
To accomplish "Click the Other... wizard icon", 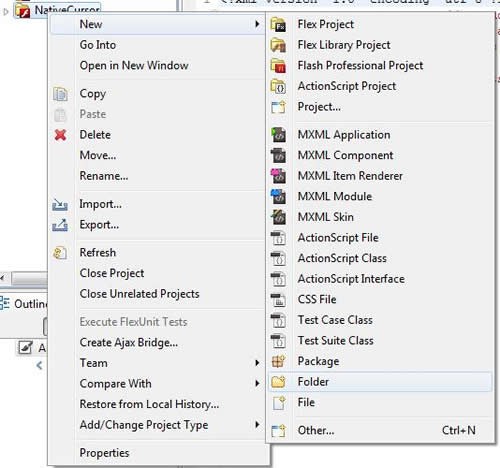I will [278, 431].
